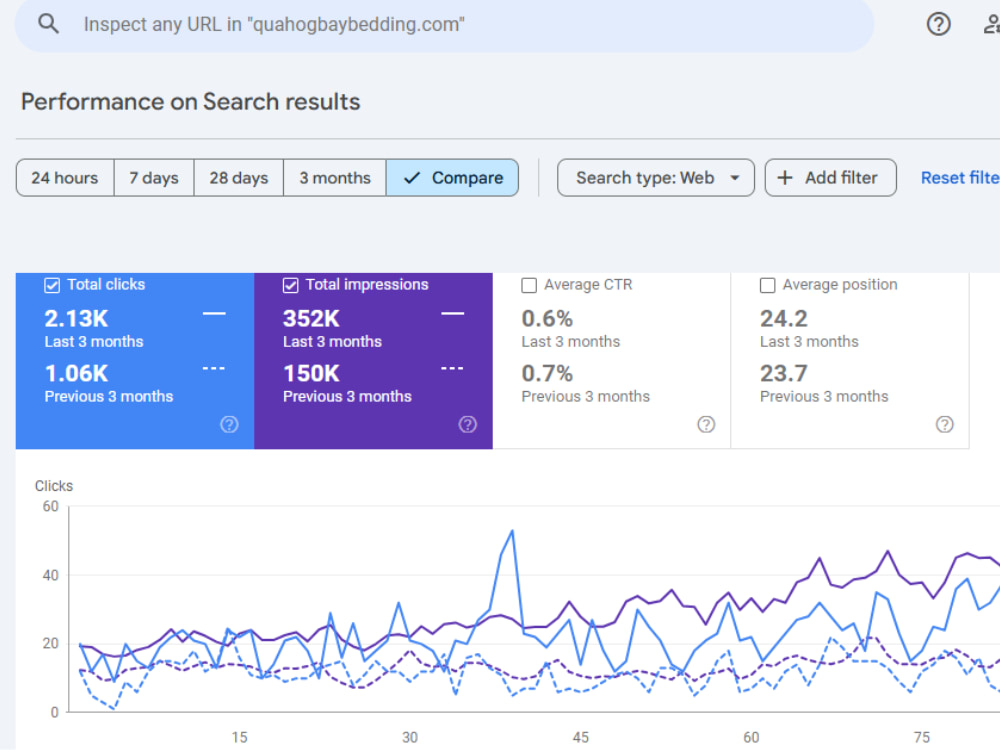Click the 1.06K previous clicks value
The width and height of the screenshot is (1000, 750).
(77, 373)
